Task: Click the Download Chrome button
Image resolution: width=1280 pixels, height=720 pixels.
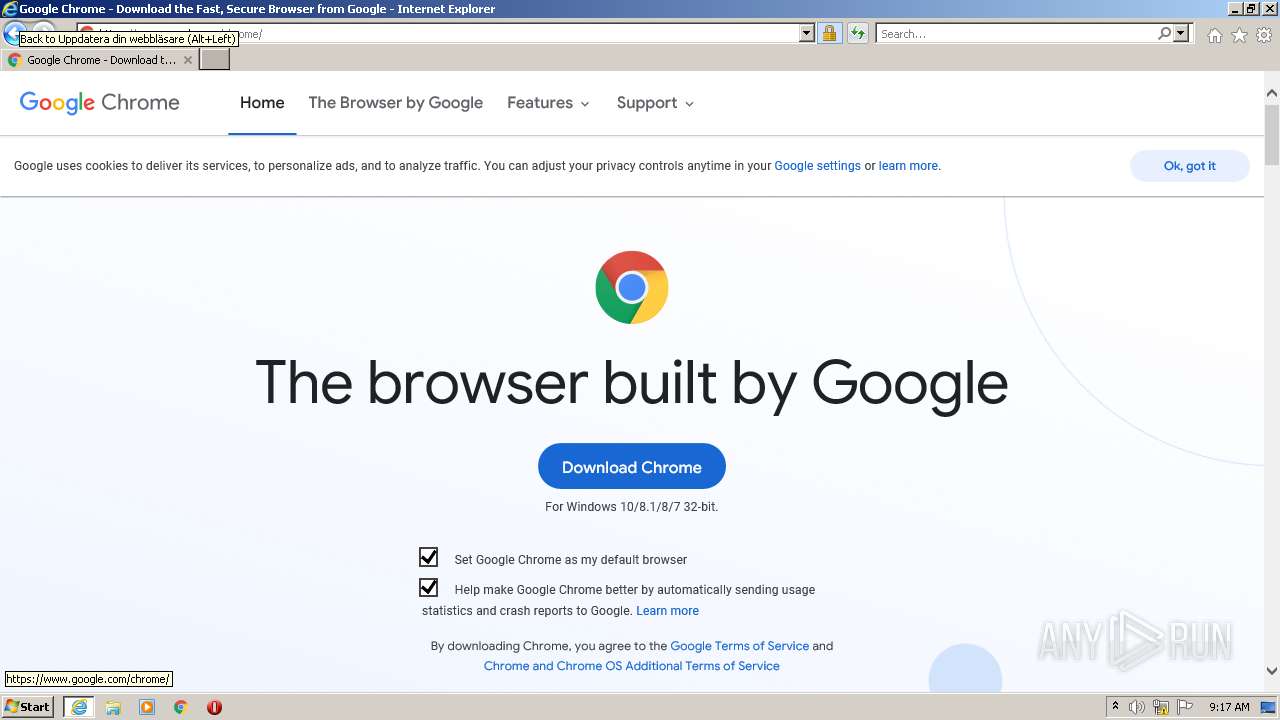Action: pyautogui.click(x=632, y=467)
